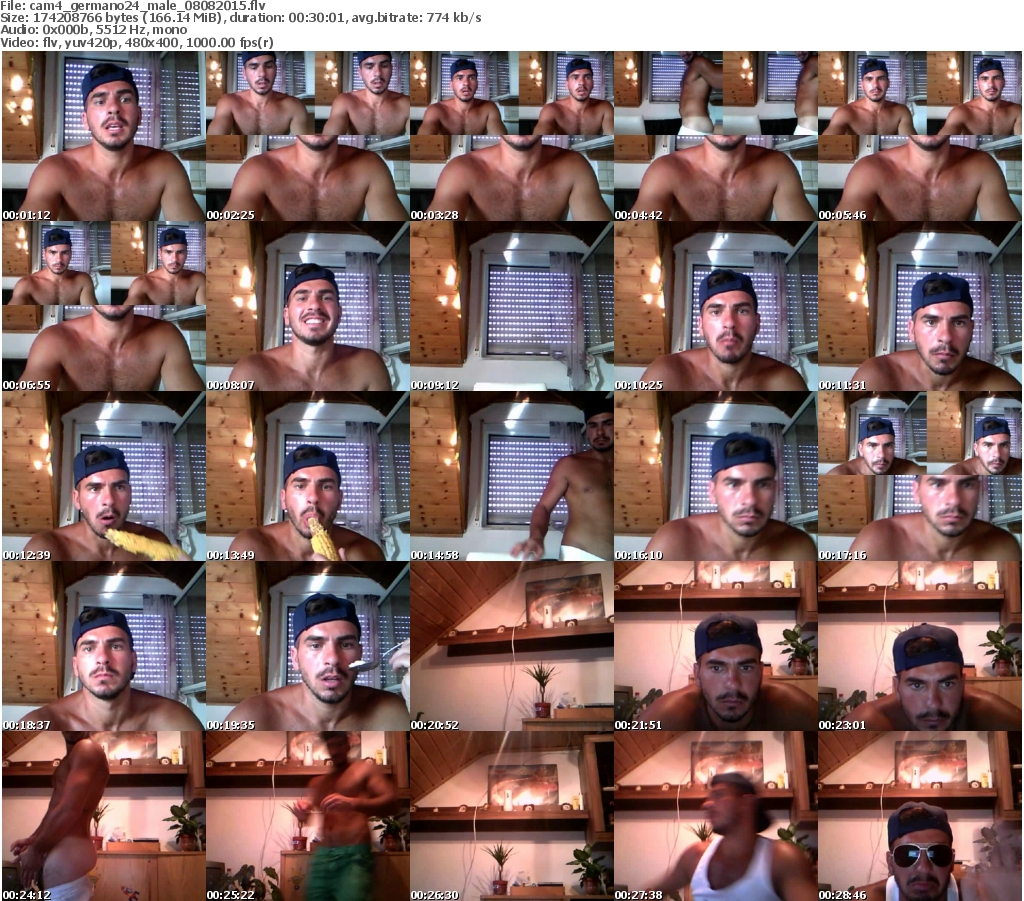Select the thumbnail at 00:06:55
This screenshot has height=901, width=1024.
click(103, 306)
